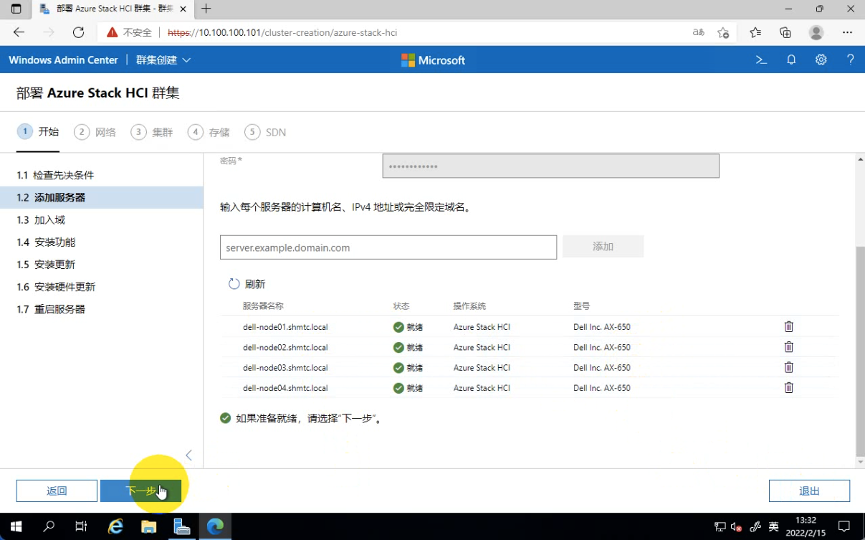Open browser settings and more menu
Image resolution: width=866 pixels, height=541 pixels.
pyautogui.click(x=847, y=33)
